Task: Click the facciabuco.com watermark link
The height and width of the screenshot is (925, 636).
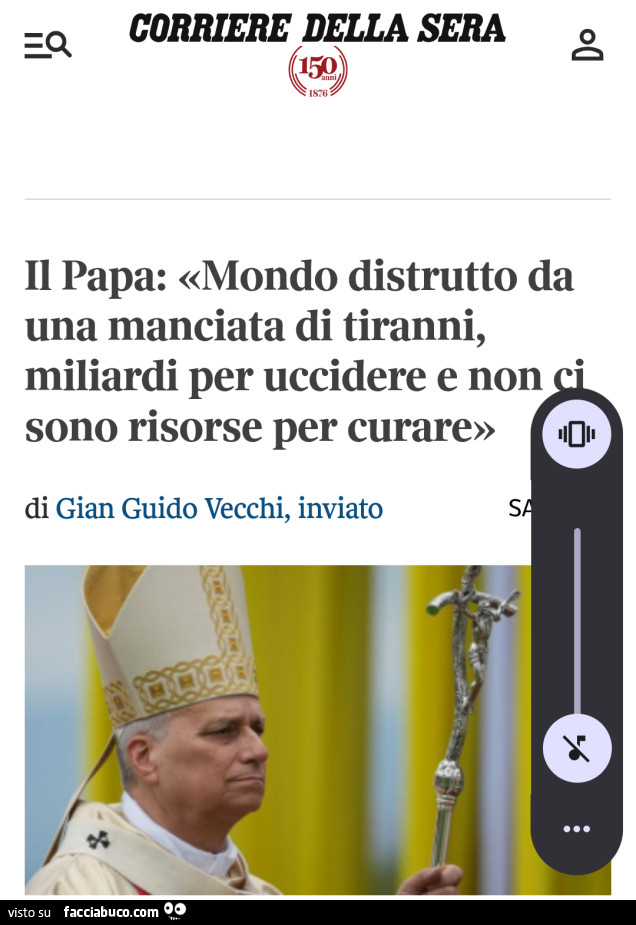Action: point(111,912)
